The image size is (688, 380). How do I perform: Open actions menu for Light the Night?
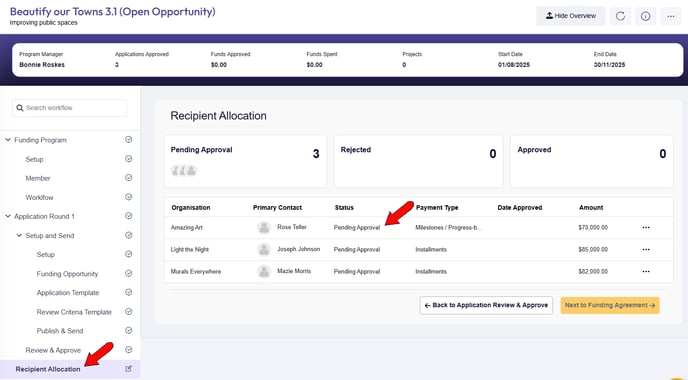(646, 250)
